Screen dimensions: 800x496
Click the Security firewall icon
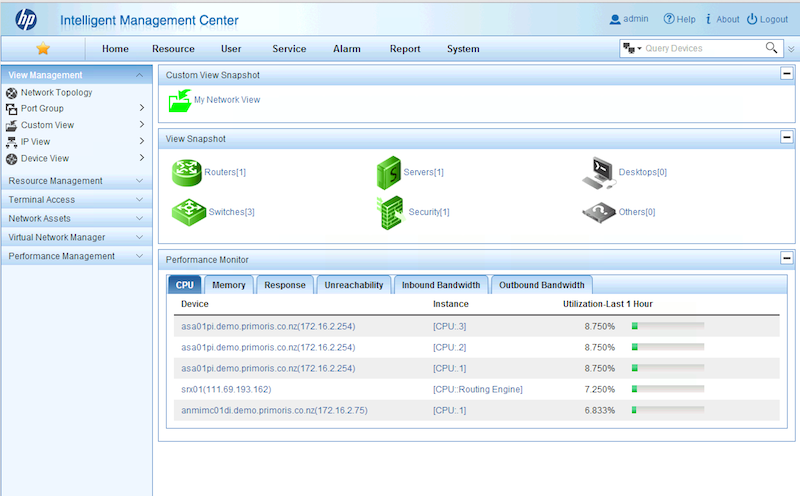click(x=391, y=213)
